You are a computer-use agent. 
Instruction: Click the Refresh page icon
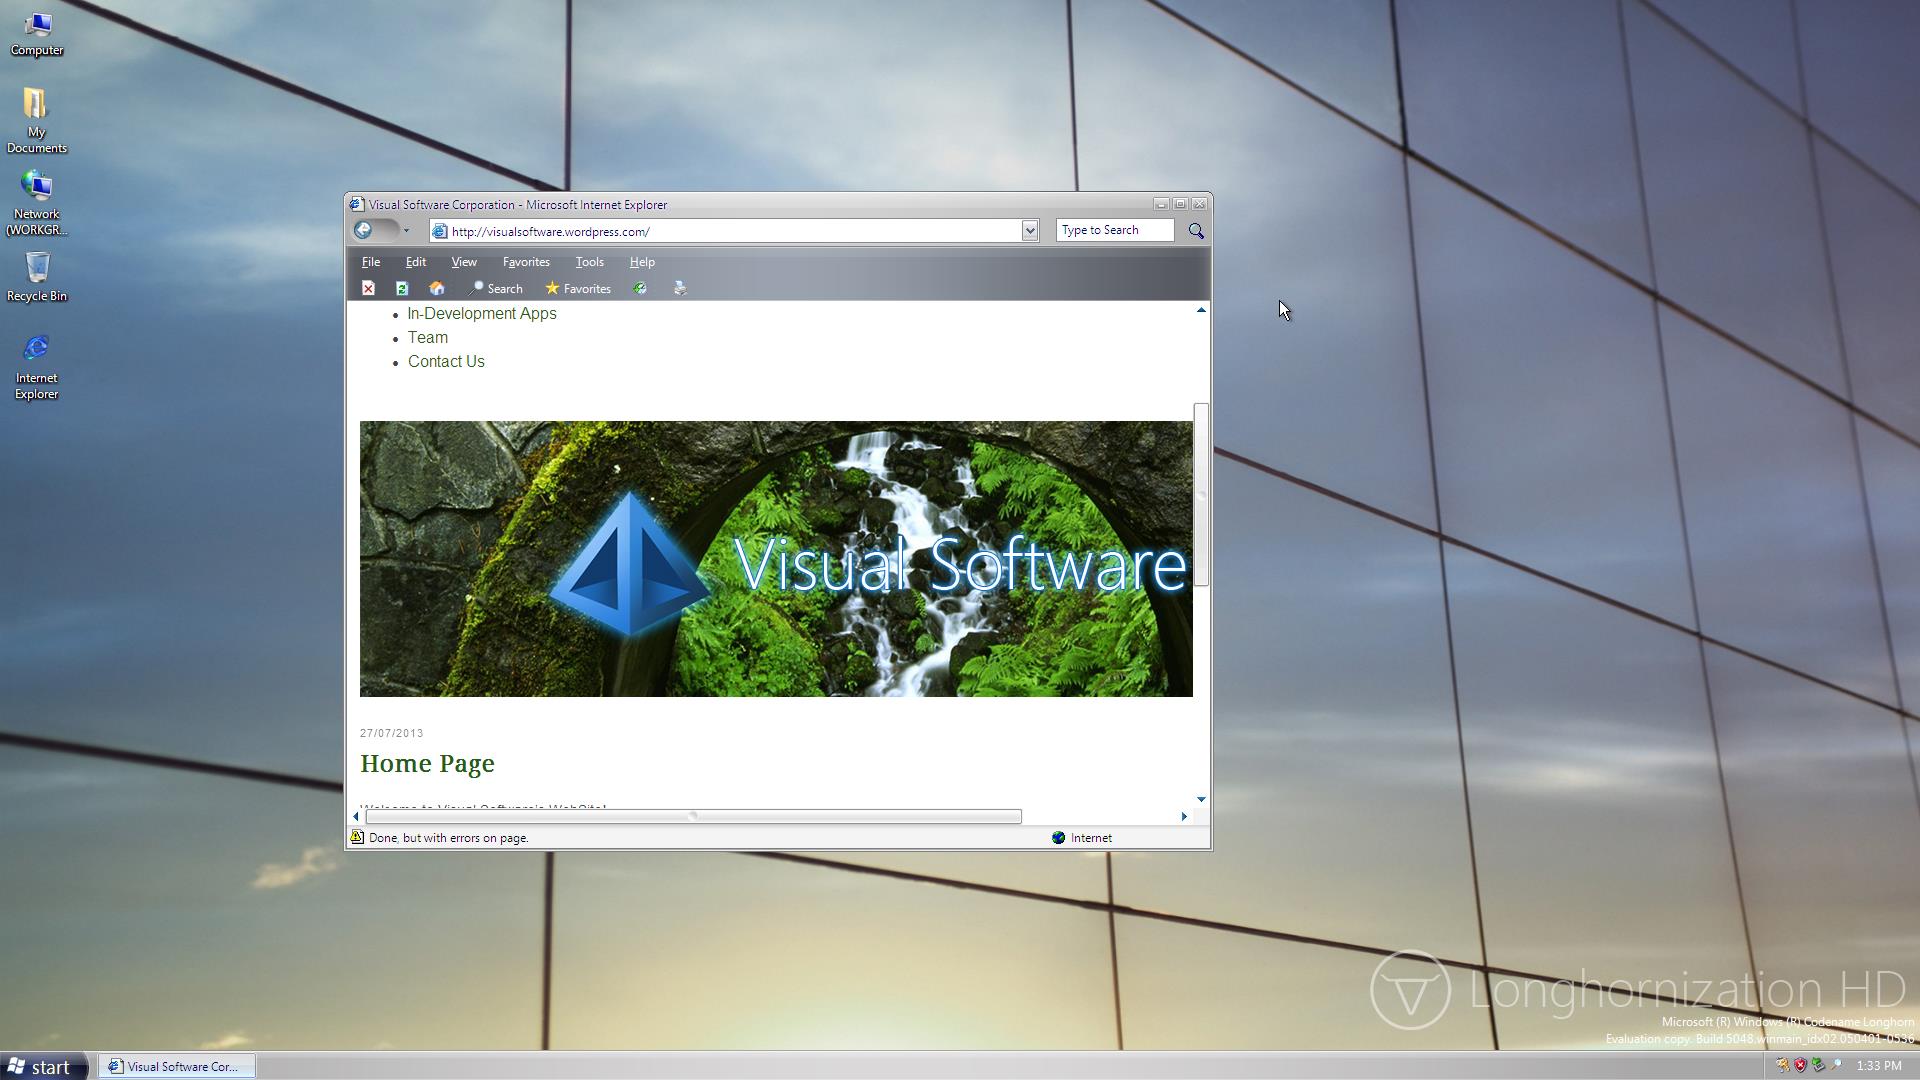[x=402, y=288]
